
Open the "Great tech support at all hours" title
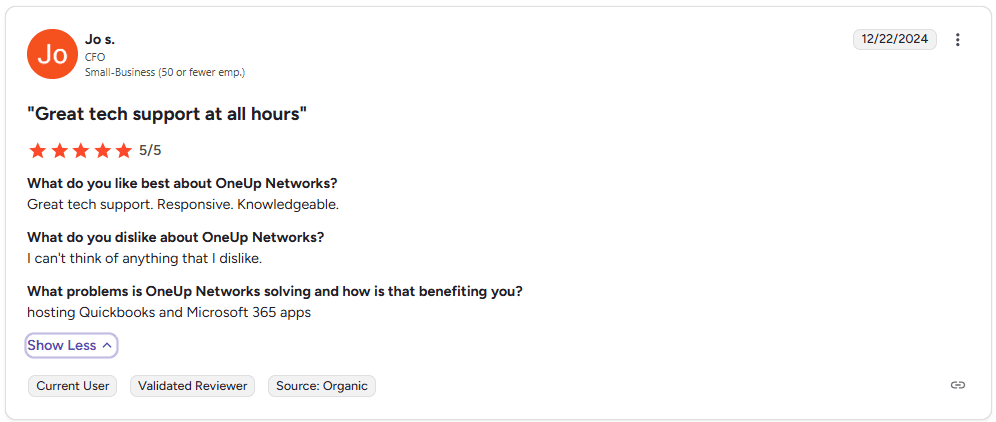[167, 114]
